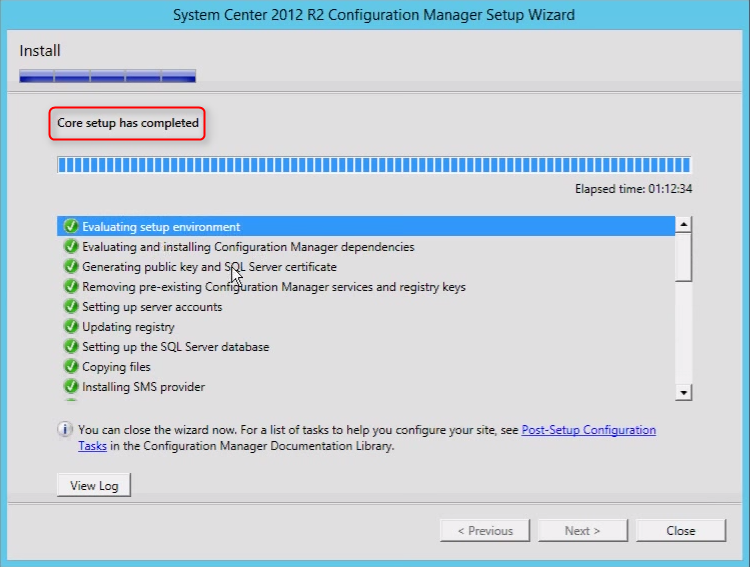Click the < Previous button
The height and width of the screenshot is (567, 750).
click(485, 531)
